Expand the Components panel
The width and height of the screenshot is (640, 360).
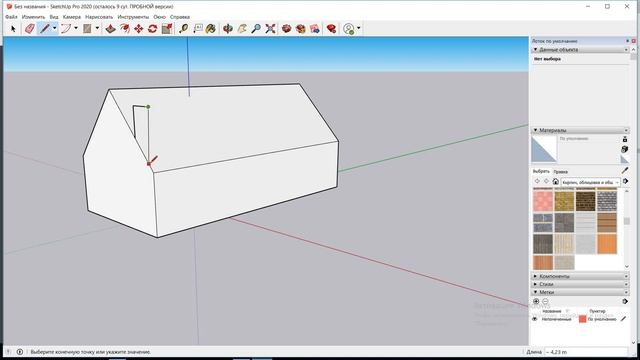[580, 276]
